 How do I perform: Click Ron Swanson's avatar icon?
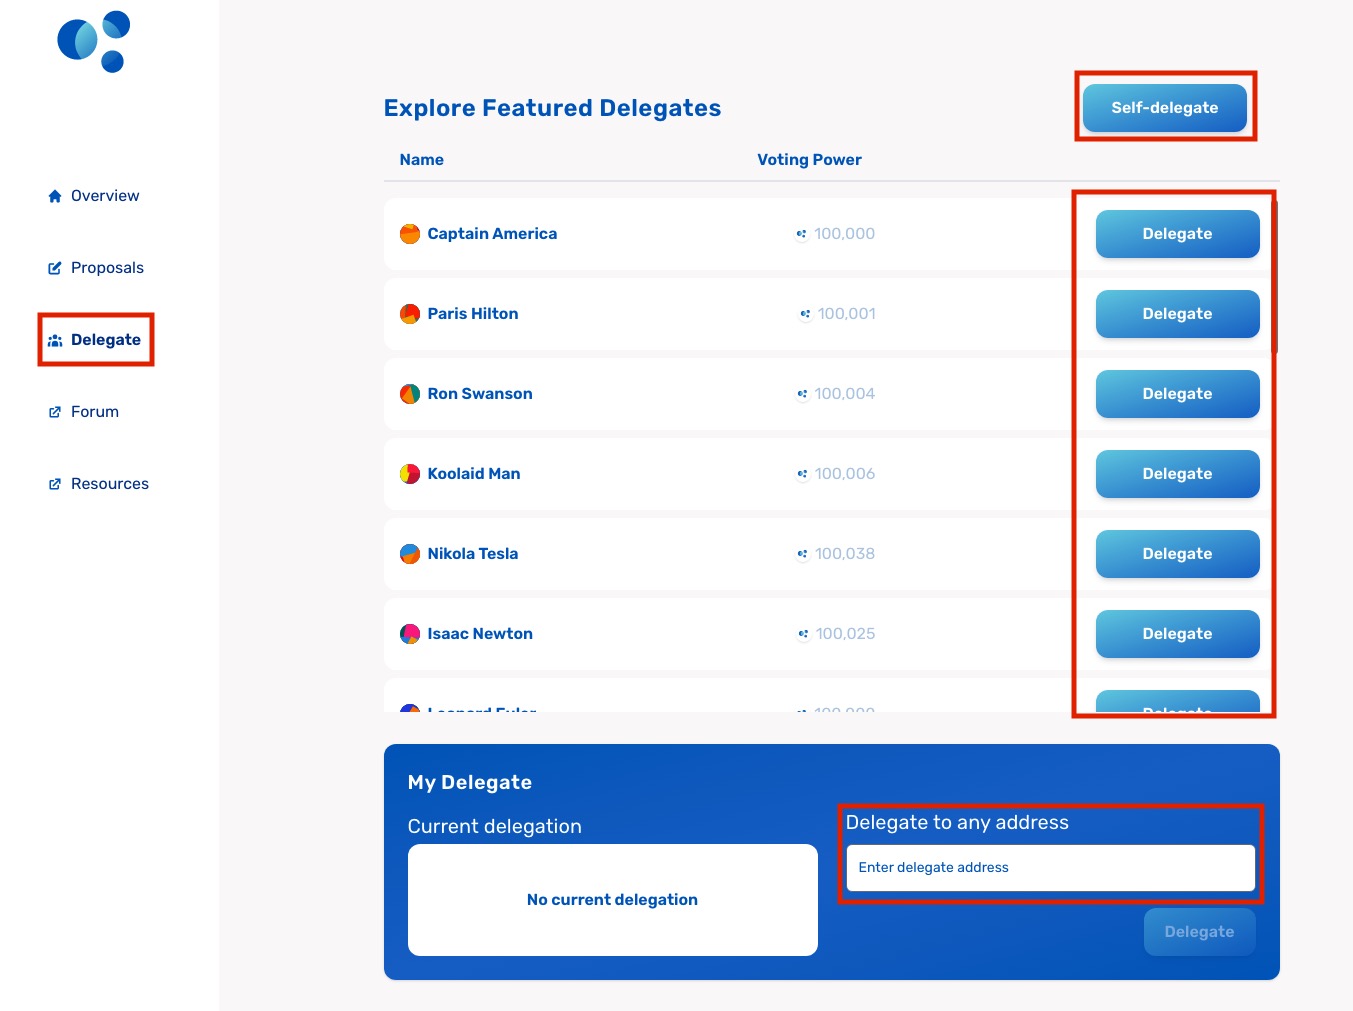(x=410, y=394)
